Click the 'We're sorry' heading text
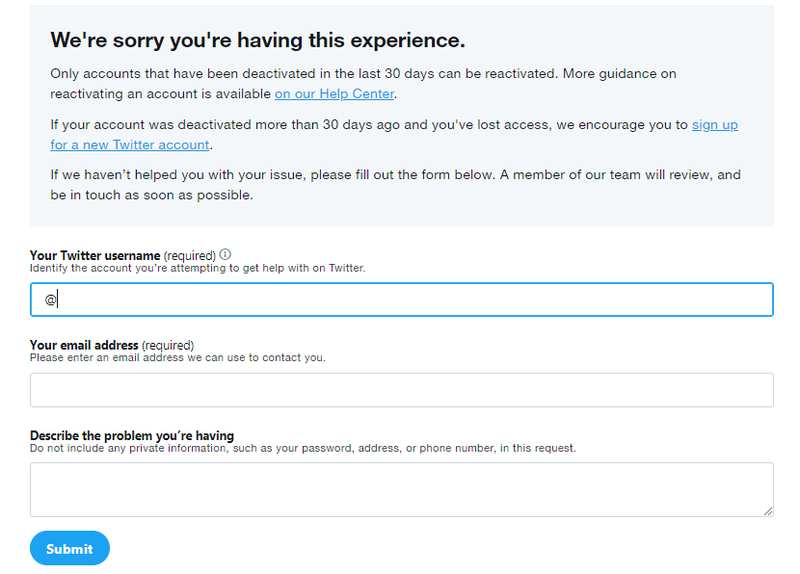This screenshot has height=574, width=800. [x=258, y=40]
